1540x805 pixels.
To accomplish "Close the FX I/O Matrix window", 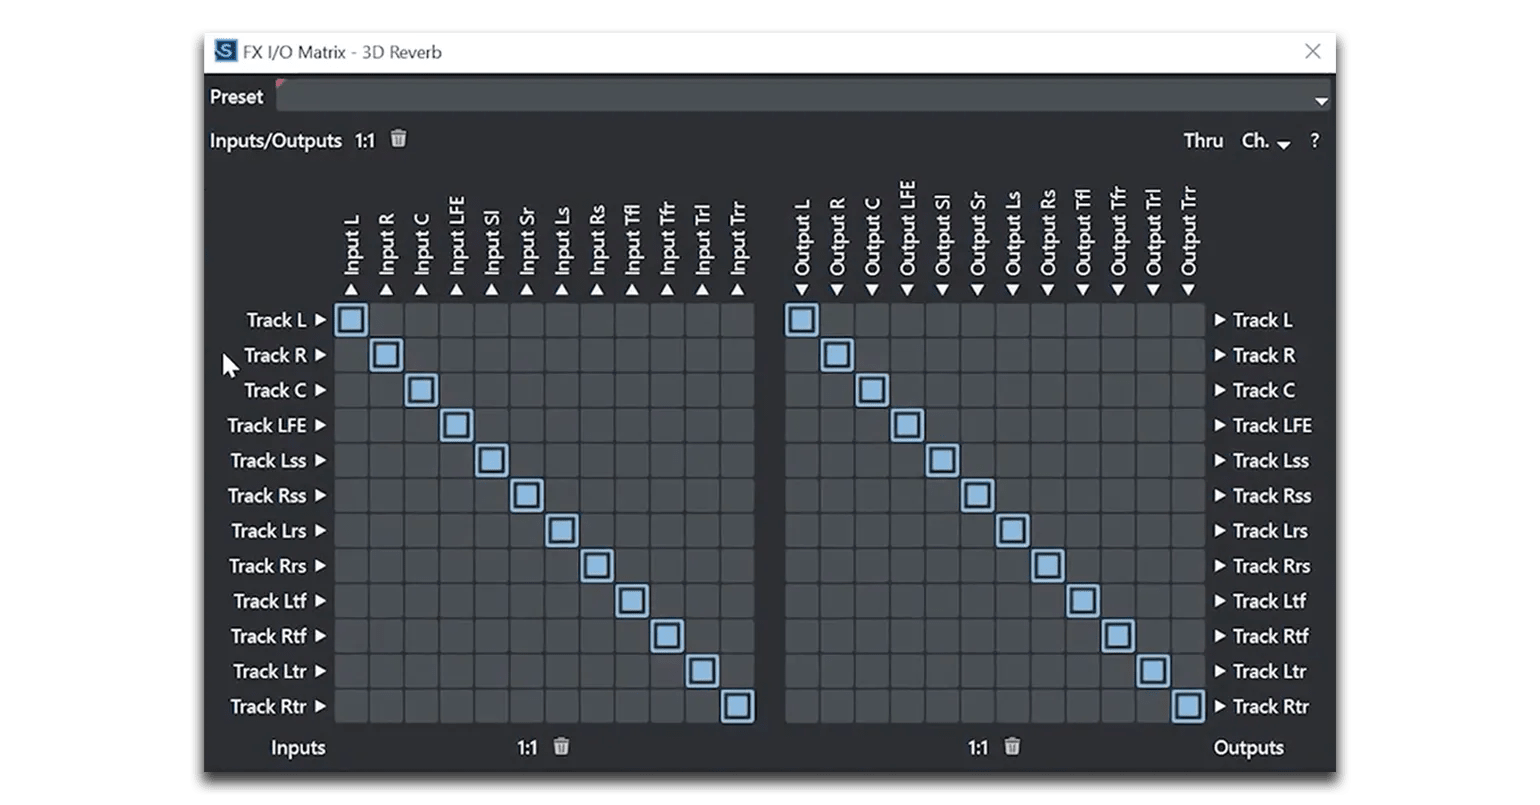I will 1313,51.
